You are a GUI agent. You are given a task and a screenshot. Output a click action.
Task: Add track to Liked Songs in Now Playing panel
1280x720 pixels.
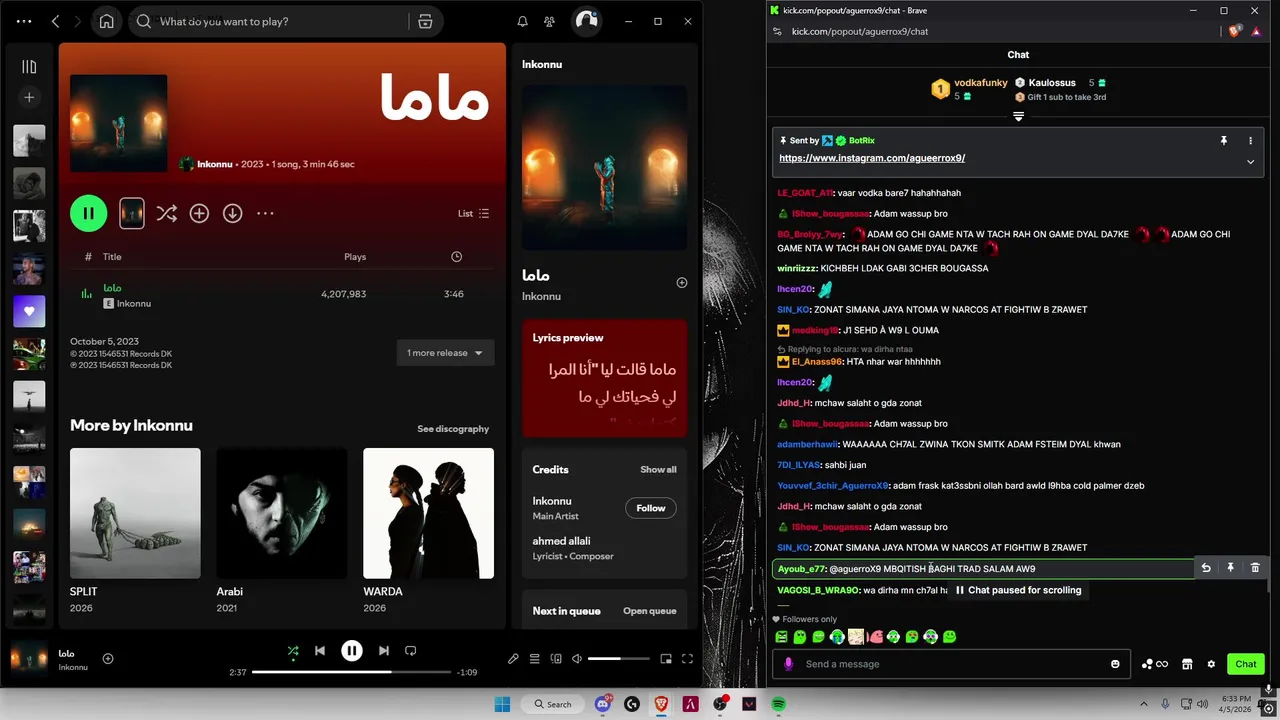(682, 283)
